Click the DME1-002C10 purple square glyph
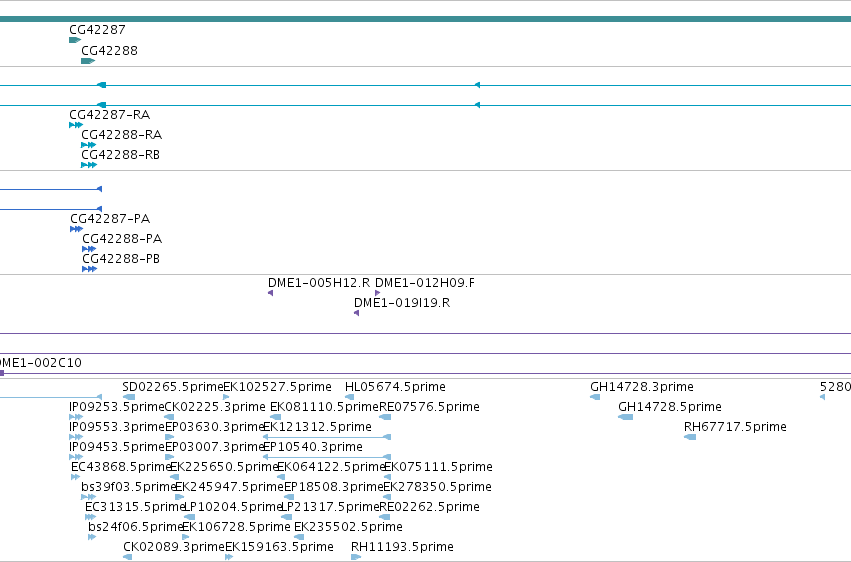 tap(2, 373)
